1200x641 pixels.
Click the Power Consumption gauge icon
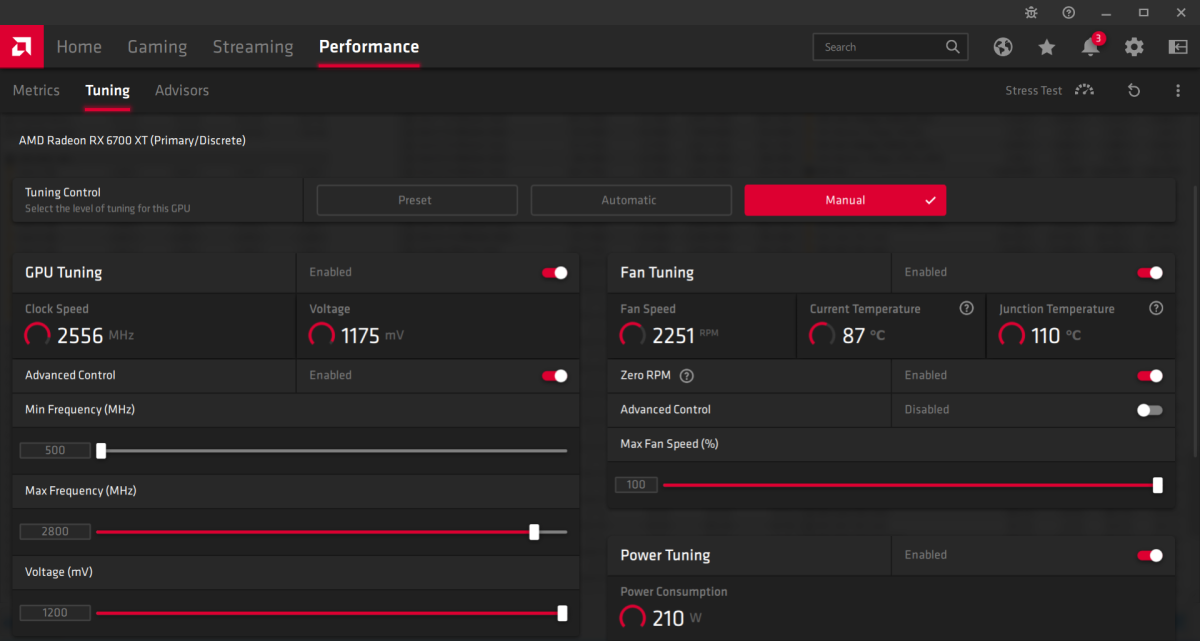(x=633, y=617)
